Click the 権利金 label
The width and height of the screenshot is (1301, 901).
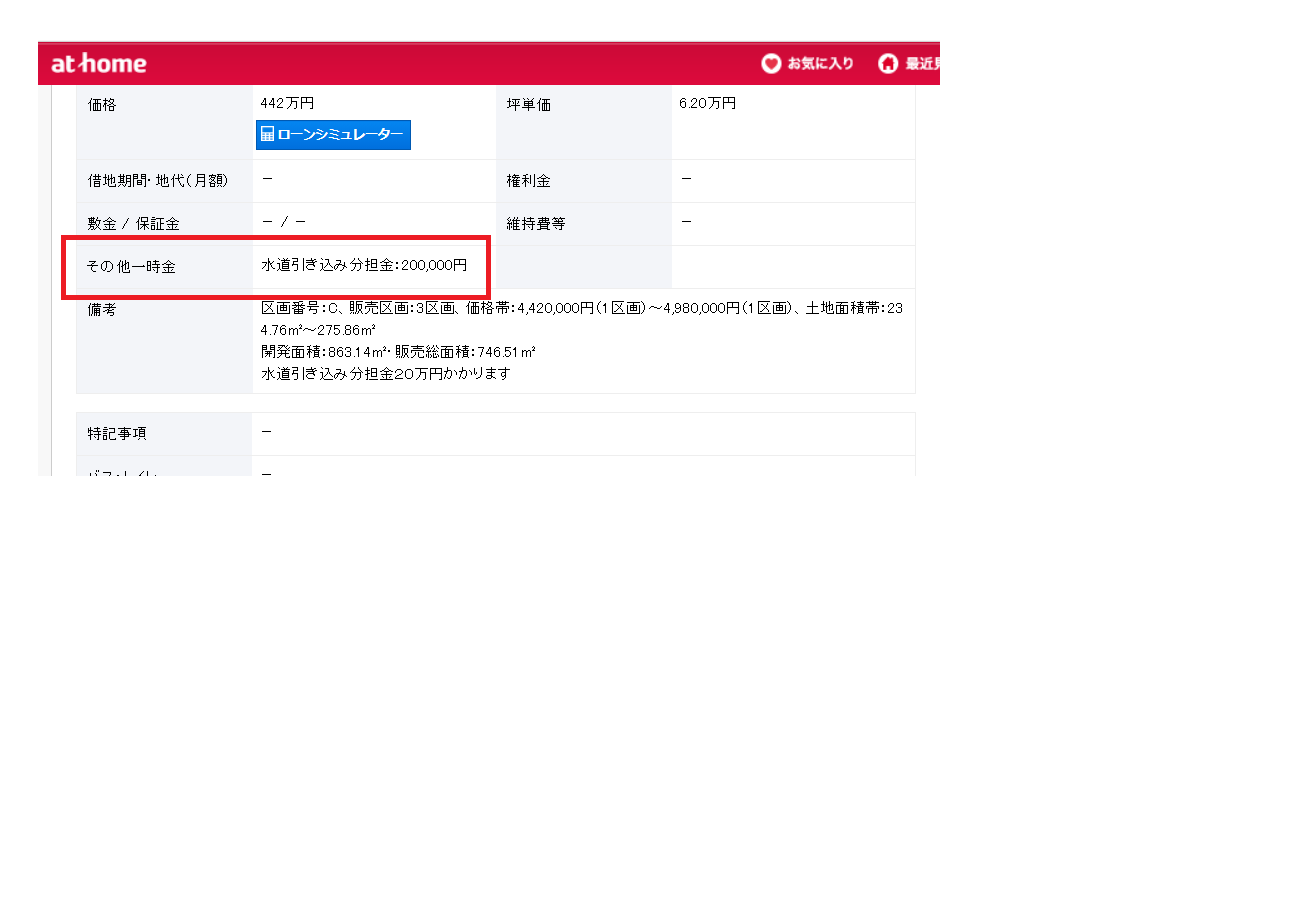pyautogui.click(x=528, y=181)
